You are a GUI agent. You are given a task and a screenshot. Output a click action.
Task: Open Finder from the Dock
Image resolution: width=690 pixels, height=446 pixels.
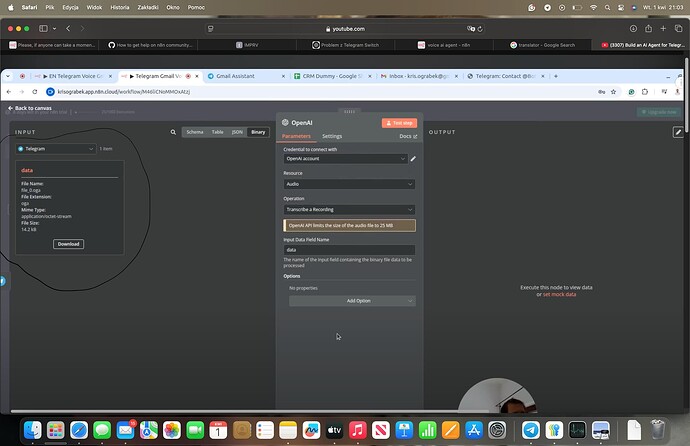(33, 430)
